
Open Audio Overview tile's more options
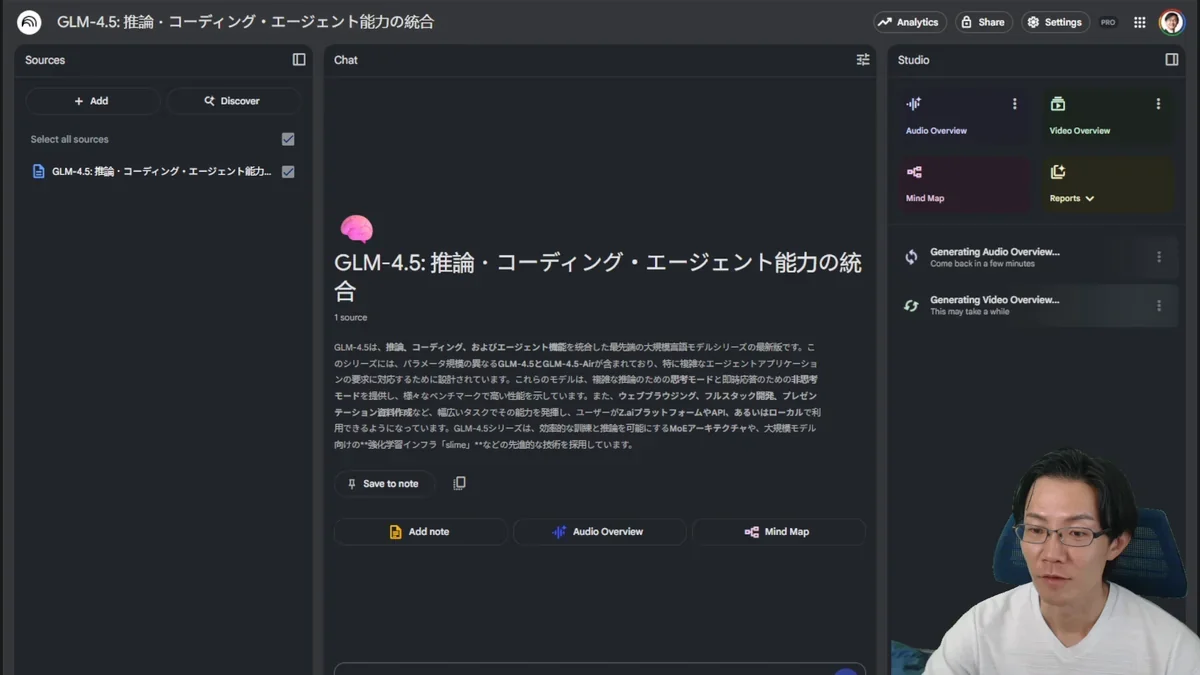click(1015, 104)
